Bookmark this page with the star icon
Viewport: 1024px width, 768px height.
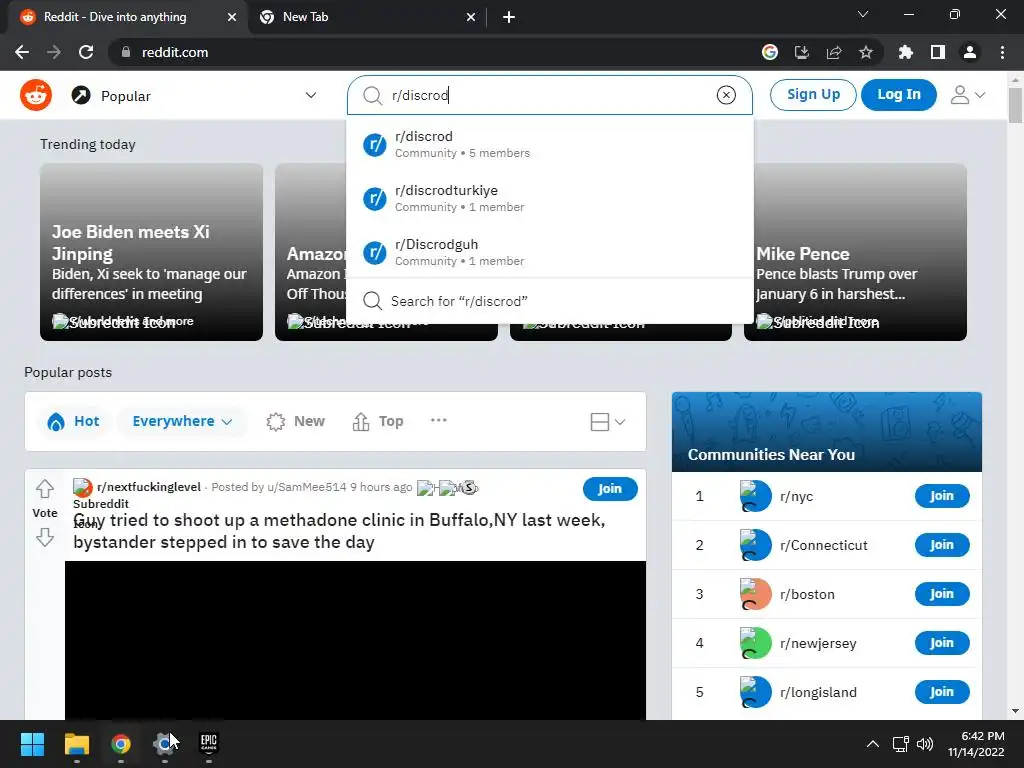point(866,52)
